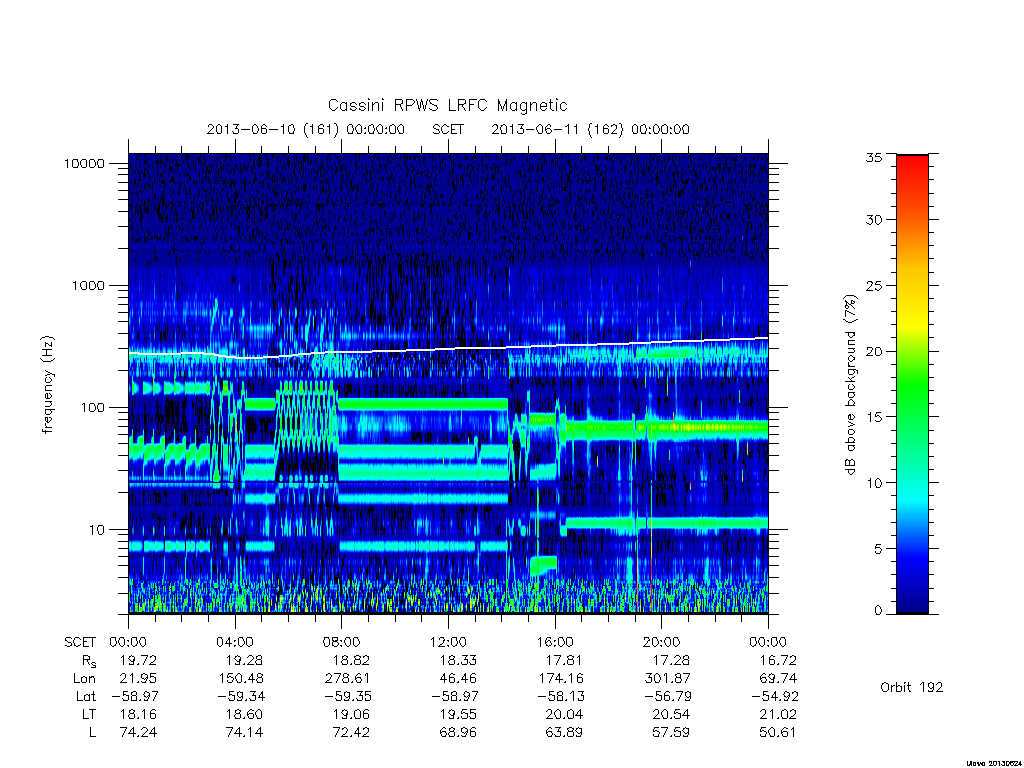Viewport: 1024px width, 768px height.
Task: Click the Lon value 150.48
Action: point(241,679)
